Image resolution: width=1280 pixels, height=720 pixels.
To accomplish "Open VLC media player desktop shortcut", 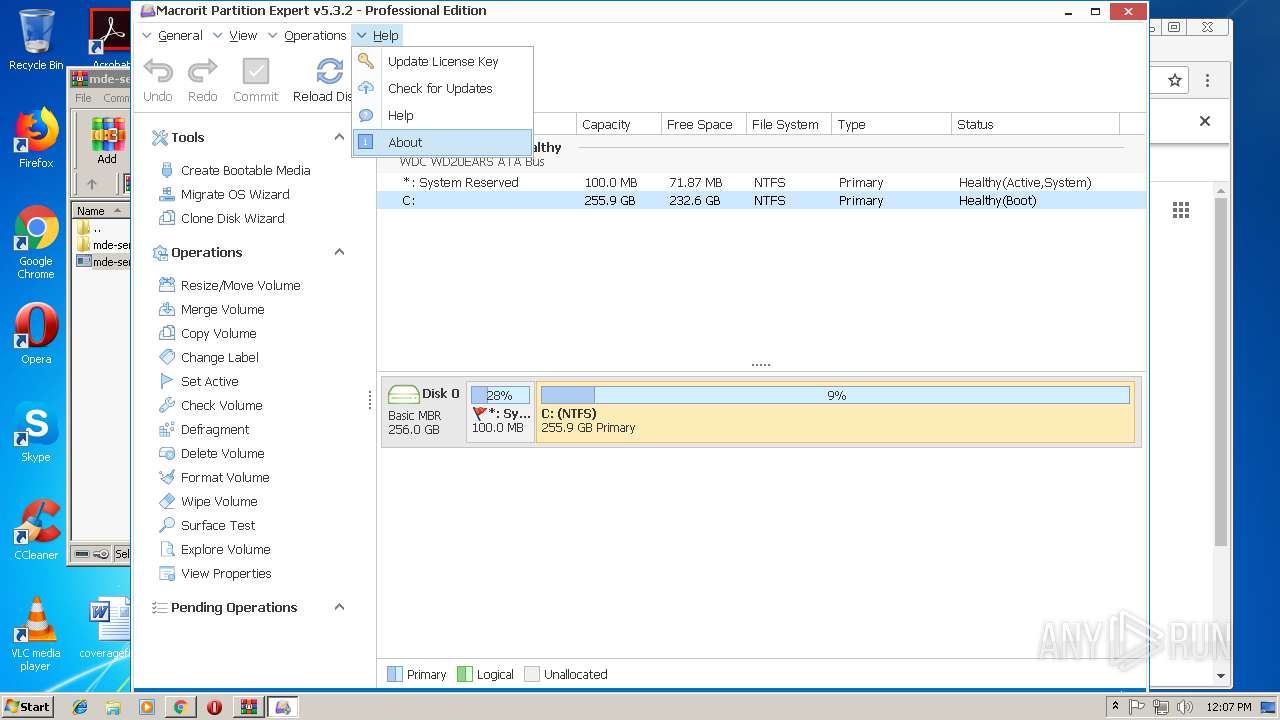I will 36,634.
